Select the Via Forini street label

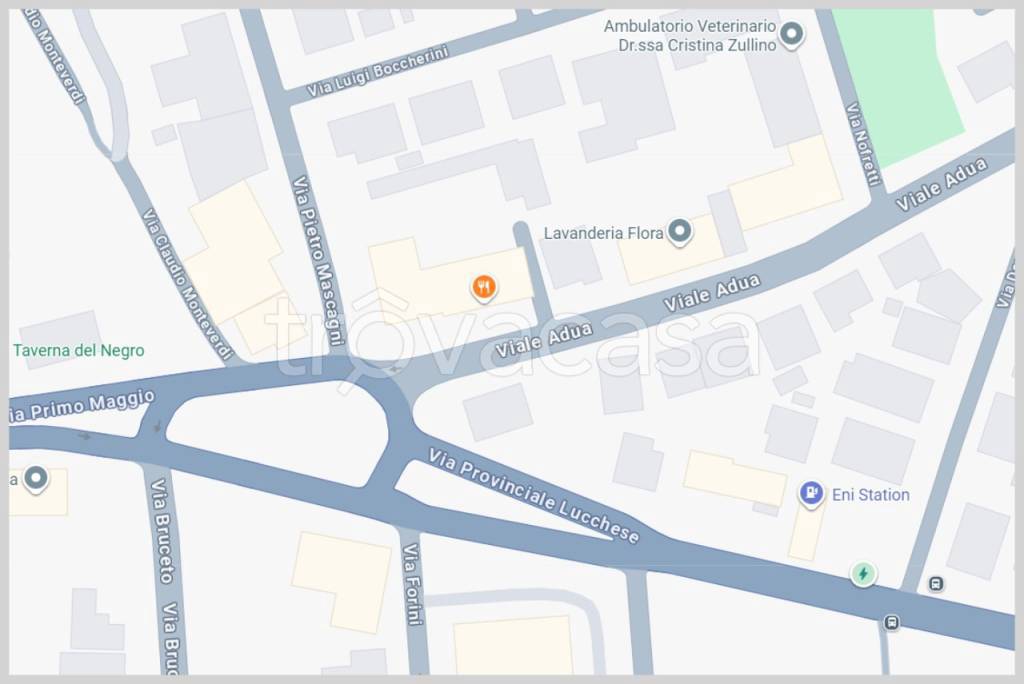[x=413, y=584]
